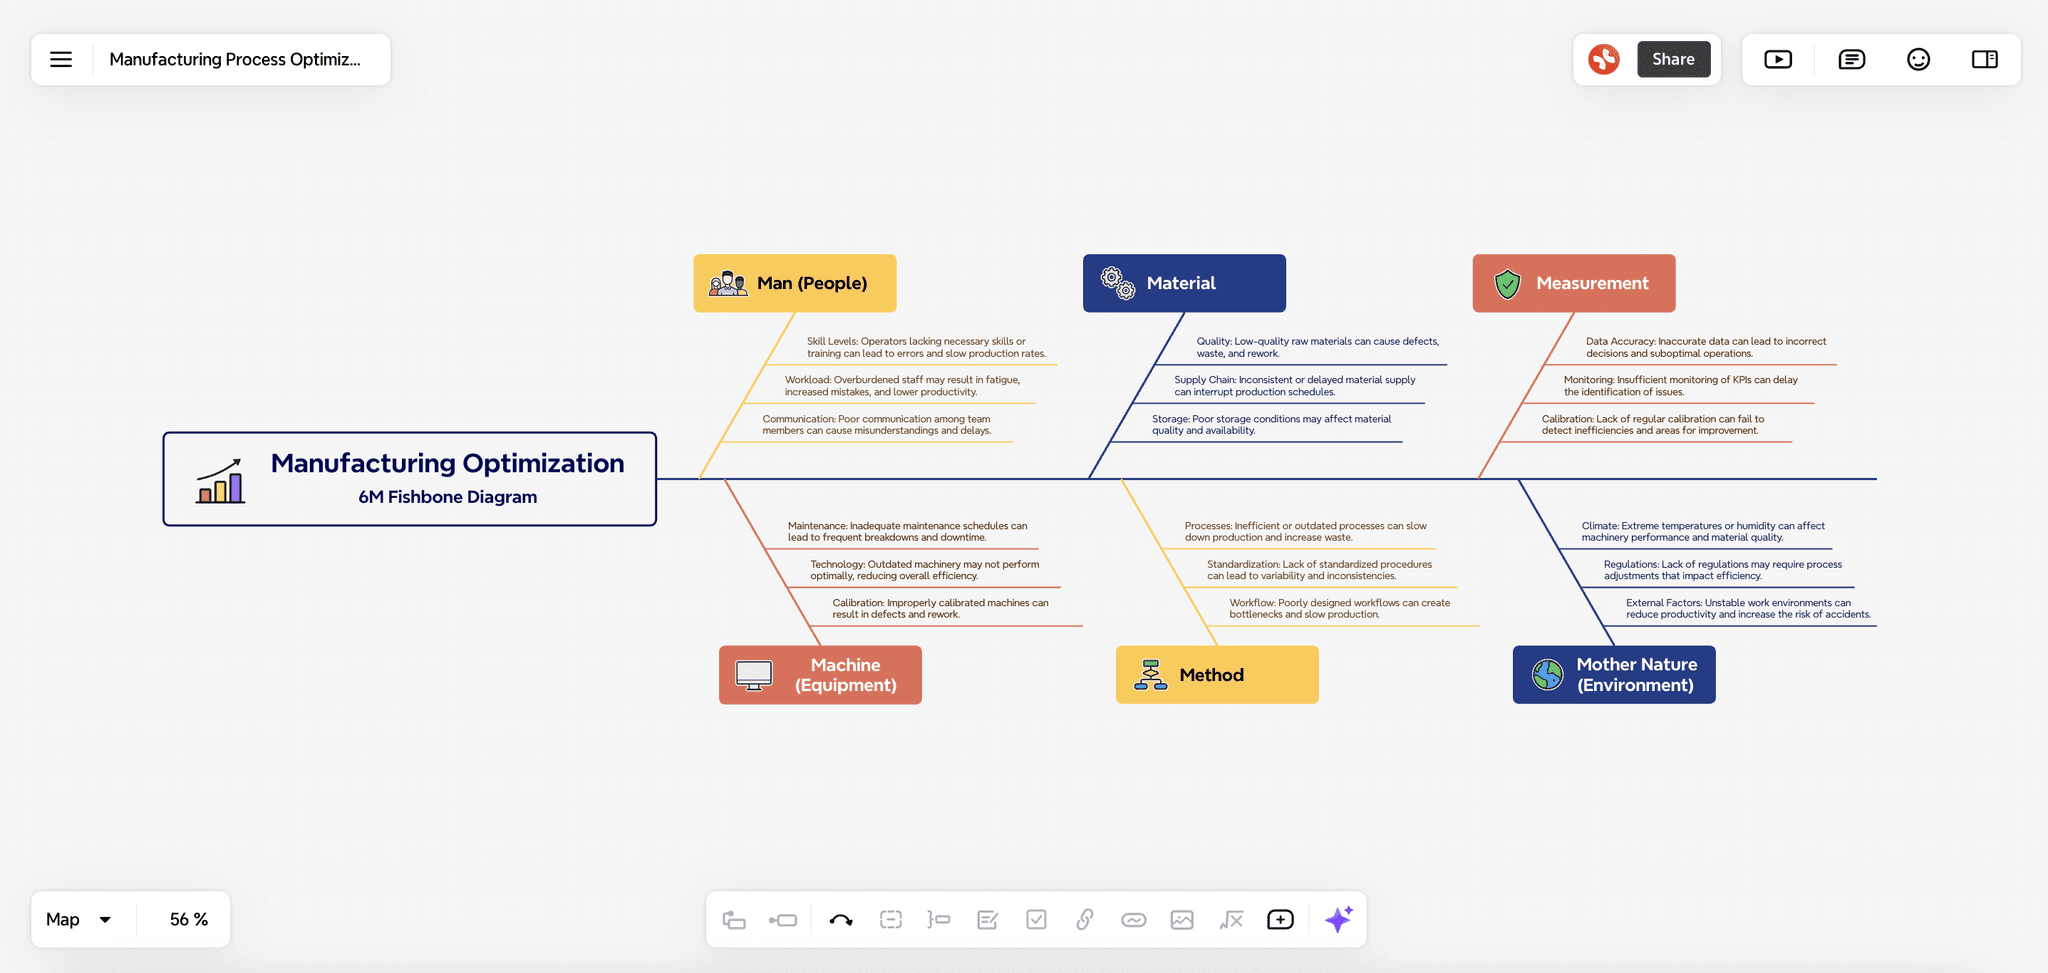Open the AI assistant sparkle icon
The image size is (2048, 973).
point(1338,919)
